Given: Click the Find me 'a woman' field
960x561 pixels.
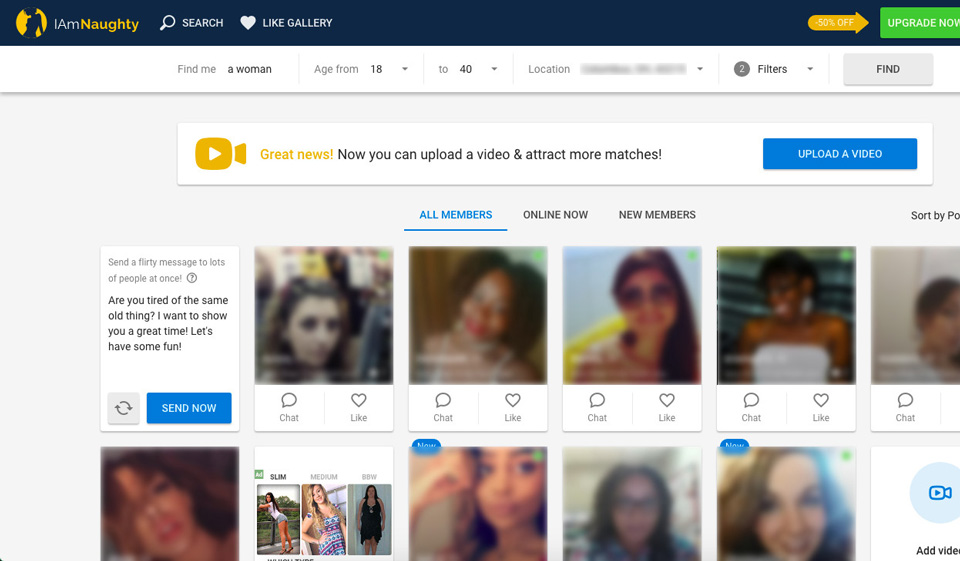Looking at the screenshot, I should point(250,69).
